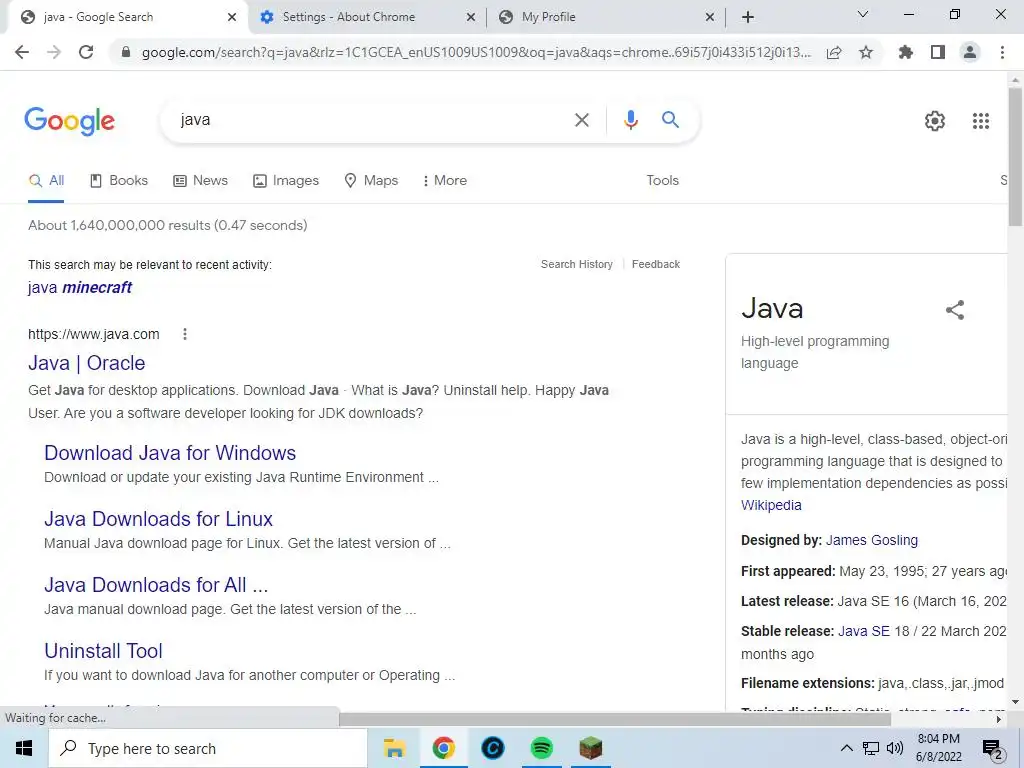Click the Google logo
The height and width of the screenshot is (768, 1024).
pyautogui.click(x=69, y=121)
